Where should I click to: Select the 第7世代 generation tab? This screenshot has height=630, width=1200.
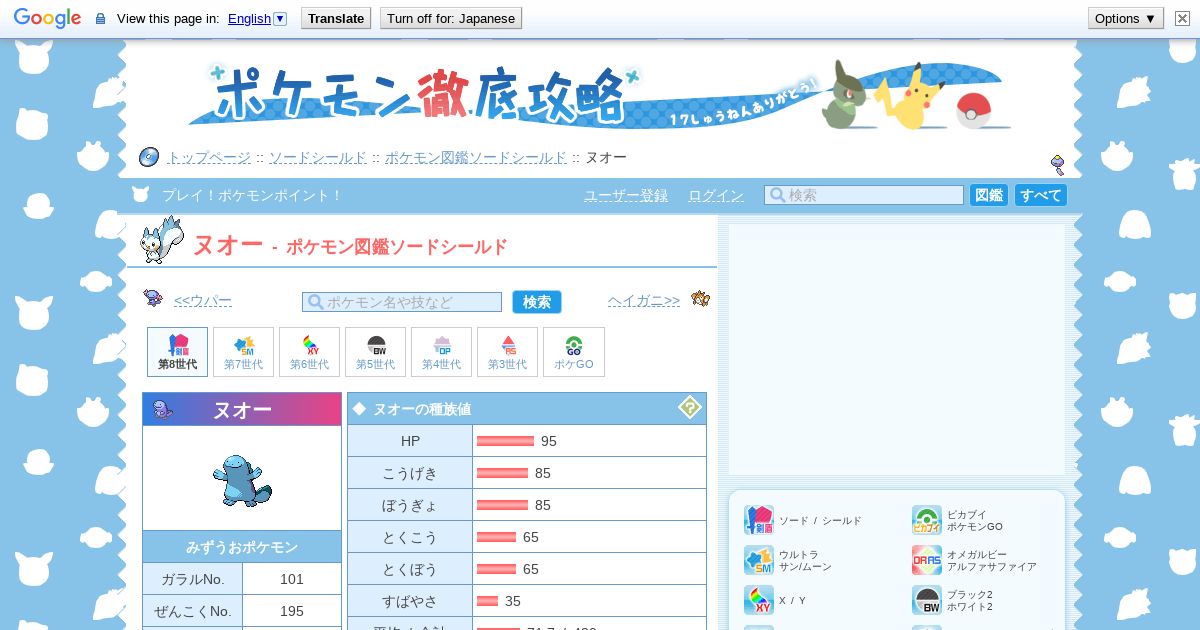click(x=244, y=352)
